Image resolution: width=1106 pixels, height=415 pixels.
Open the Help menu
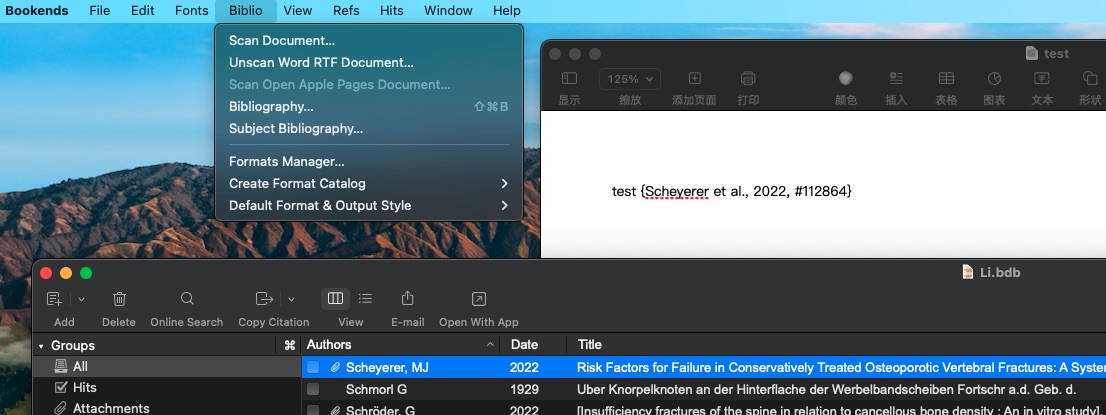(506, 11)
